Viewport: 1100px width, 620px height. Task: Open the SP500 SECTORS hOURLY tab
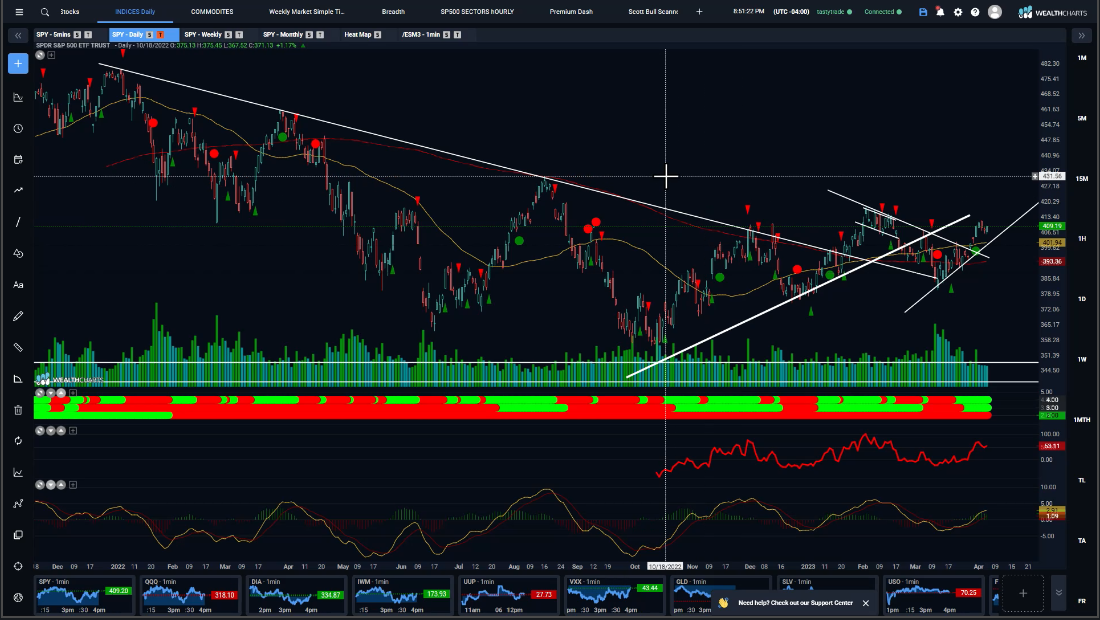pos(477,12)
